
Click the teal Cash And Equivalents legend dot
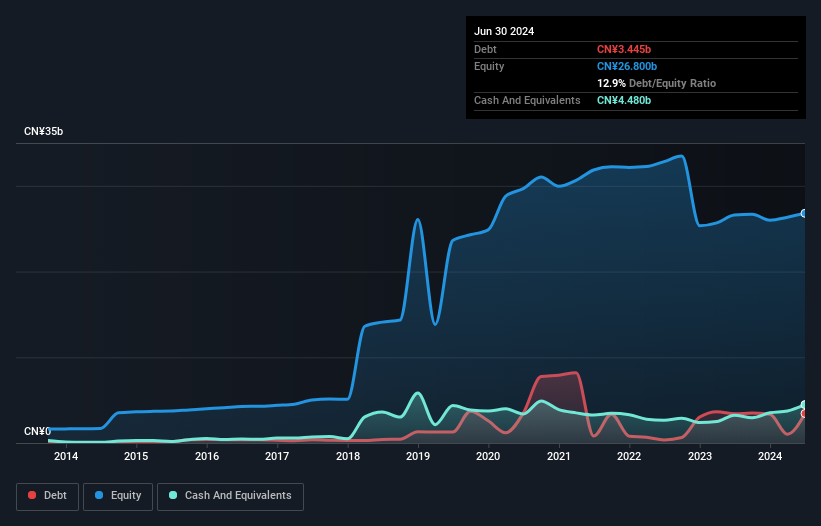click(173, 495)
